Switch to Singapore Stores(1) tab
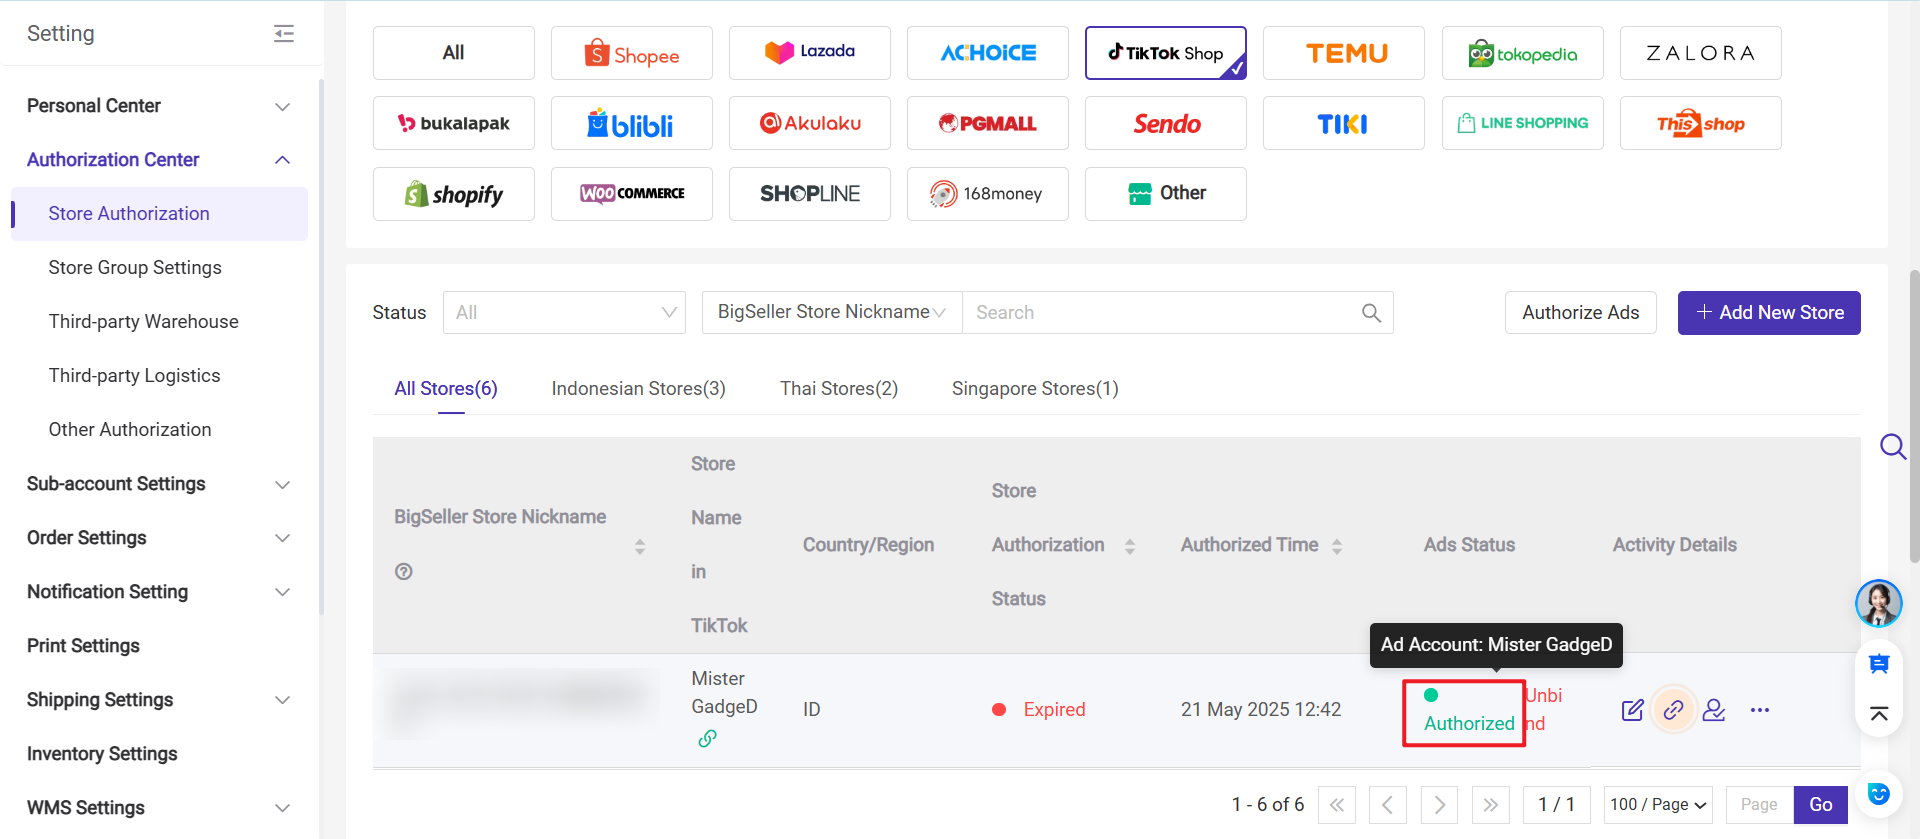Viewport: 1920px width, 839px height. click(1035, 389)
